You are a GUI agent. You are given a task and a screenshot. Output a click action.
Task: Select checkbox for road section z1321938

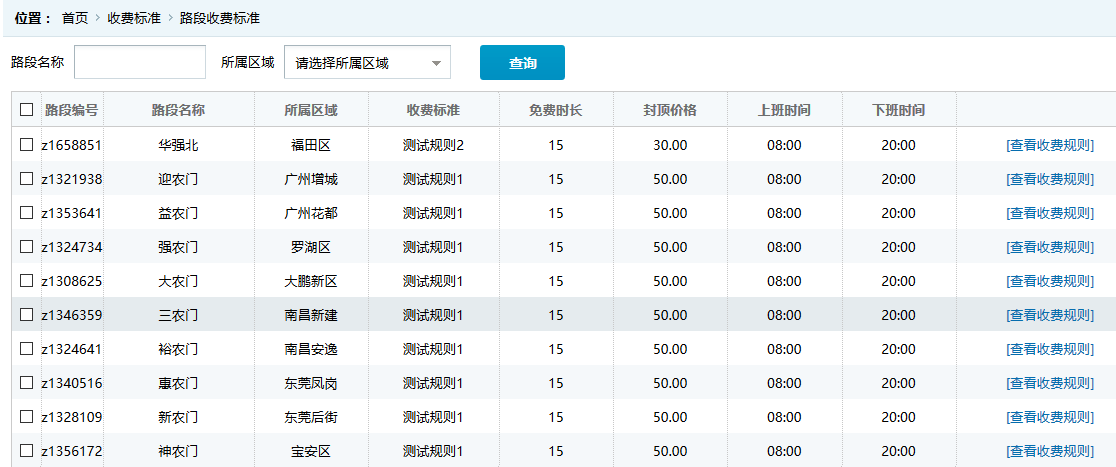click(27, 179)
